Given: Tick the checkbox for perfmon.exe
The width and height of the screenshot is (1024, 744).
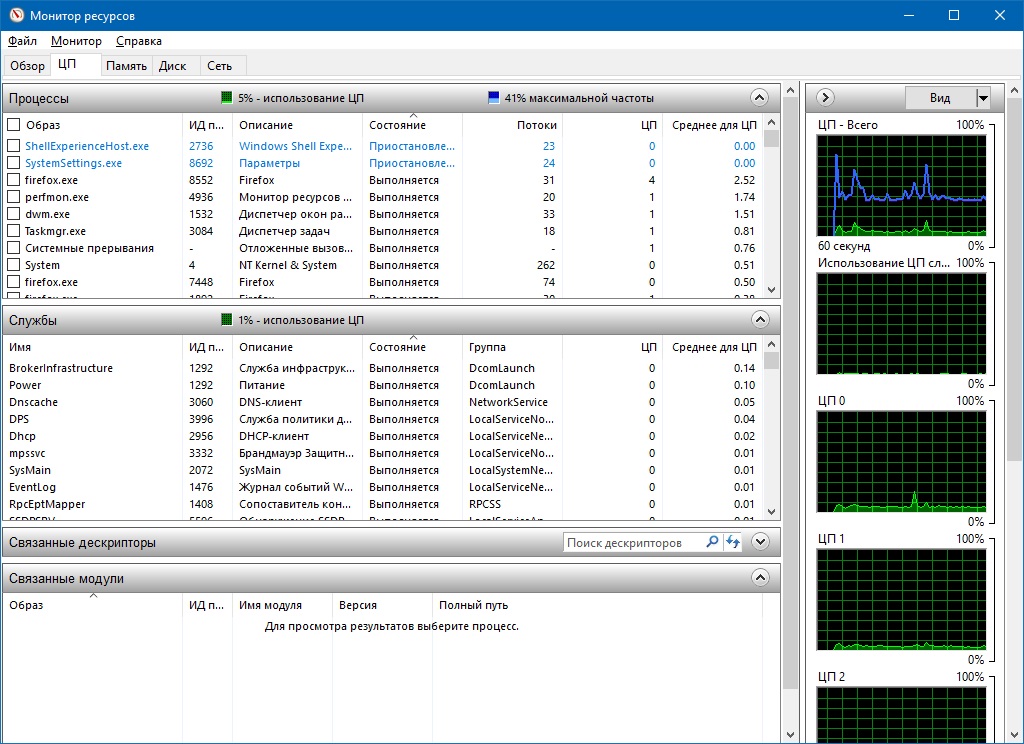Looking at the screenshot, I should tap(14, 197).
